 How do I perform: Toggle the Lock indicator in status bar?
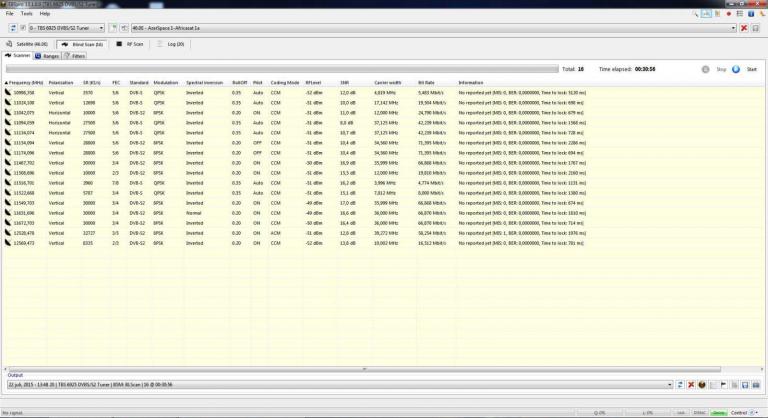coord(681,412)
